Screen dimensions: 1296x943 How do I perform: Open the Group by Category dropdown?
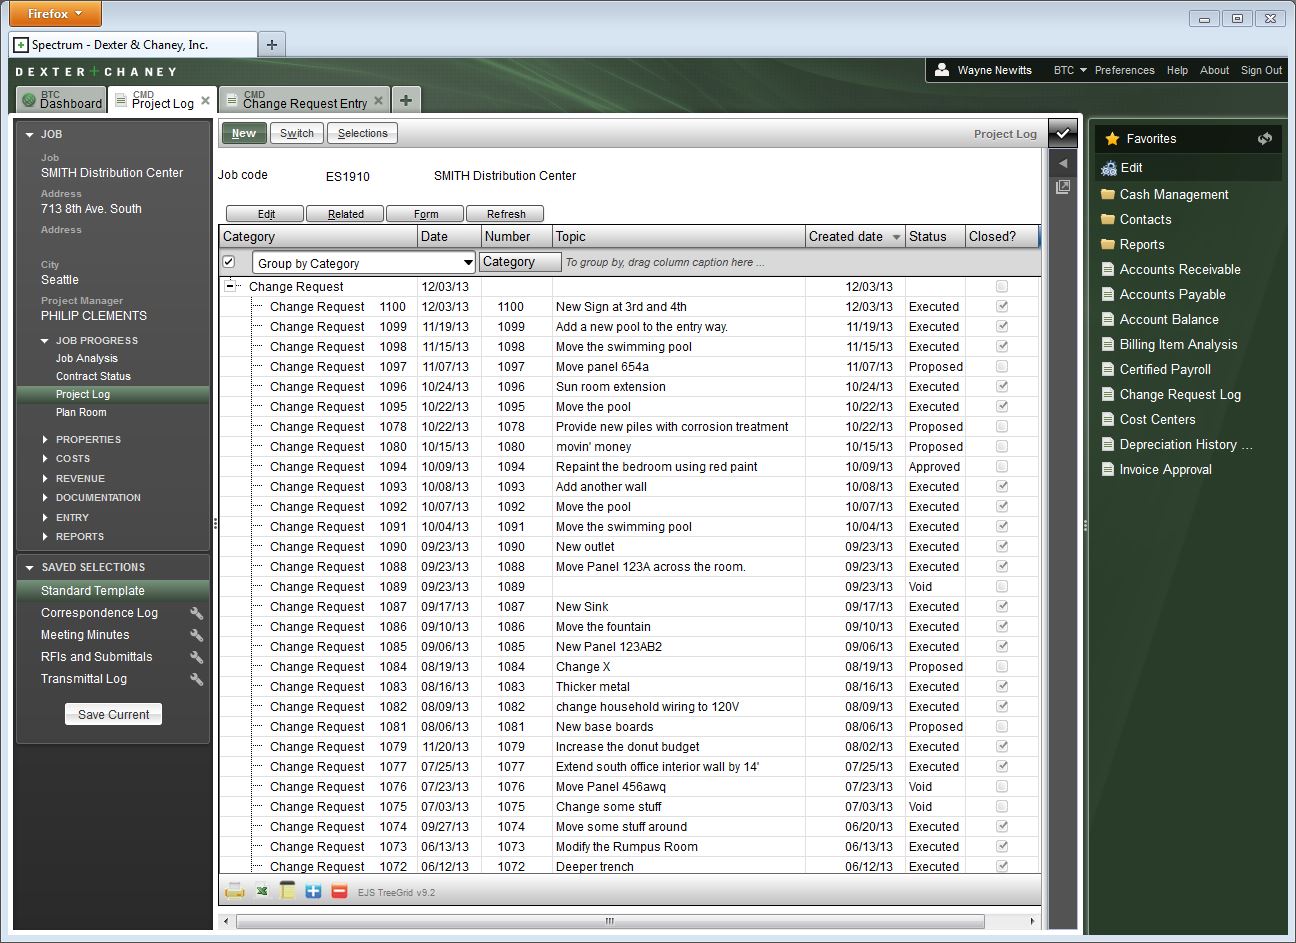(x=467, y=263)
